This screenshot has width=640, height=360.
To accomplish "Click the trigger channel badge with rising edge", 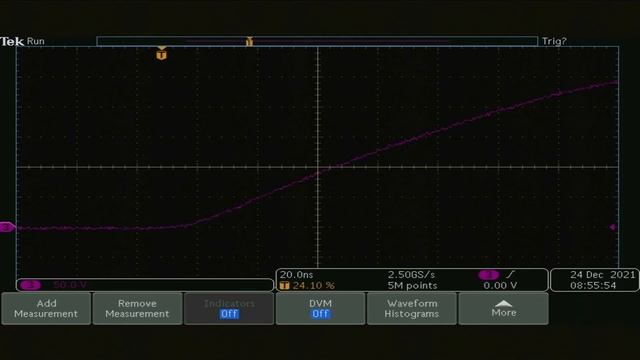I will pyautogui.click(x=489, y=275).
